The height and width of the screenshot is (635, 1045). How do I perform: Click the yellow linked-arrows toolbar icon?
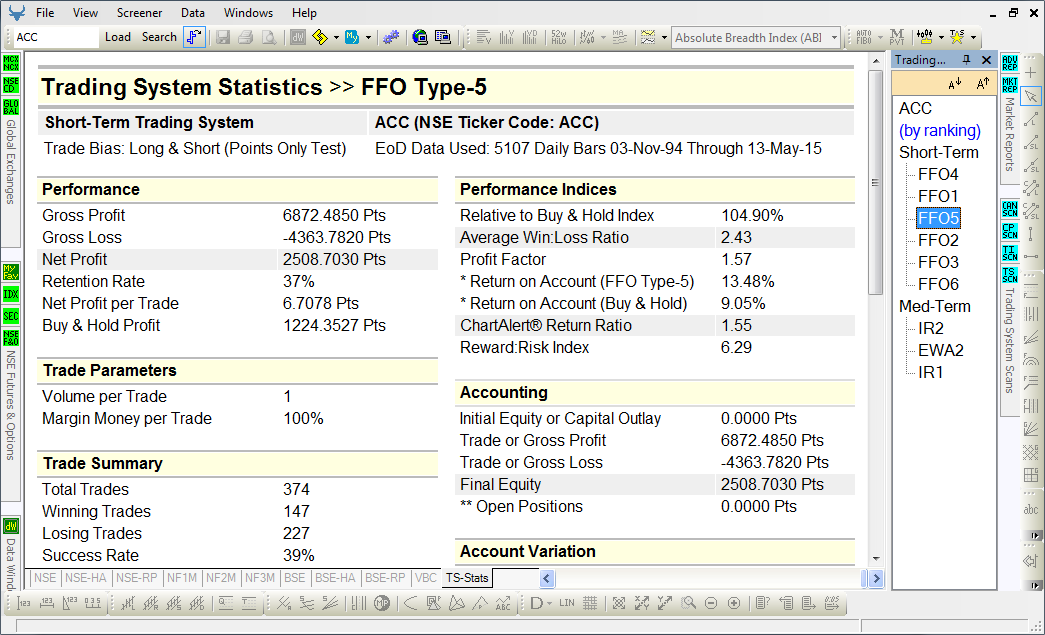[320, 37]
